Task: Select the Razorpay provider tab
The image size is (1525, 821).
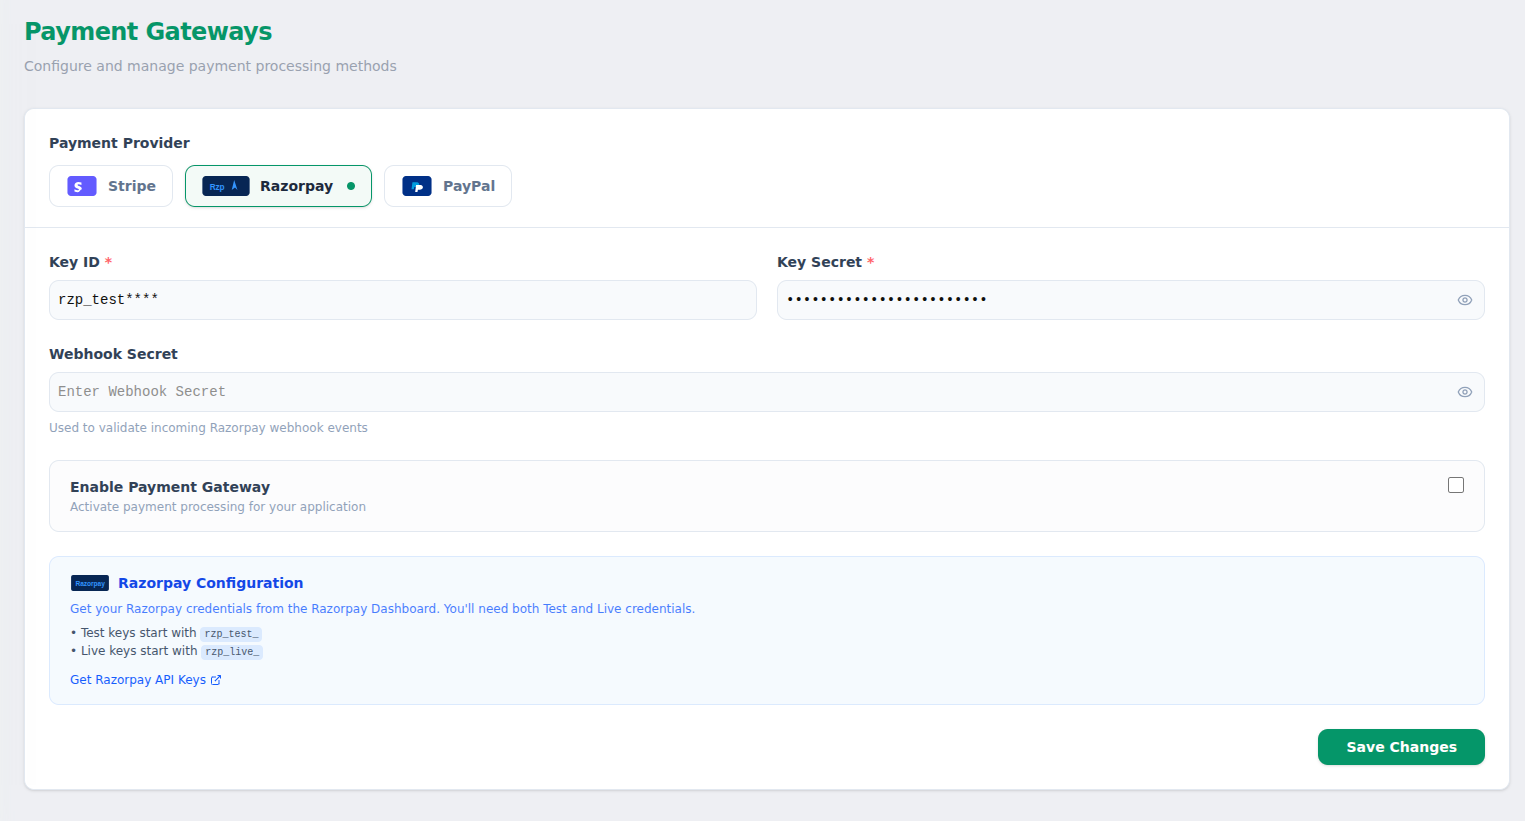Action: (278, 186)
